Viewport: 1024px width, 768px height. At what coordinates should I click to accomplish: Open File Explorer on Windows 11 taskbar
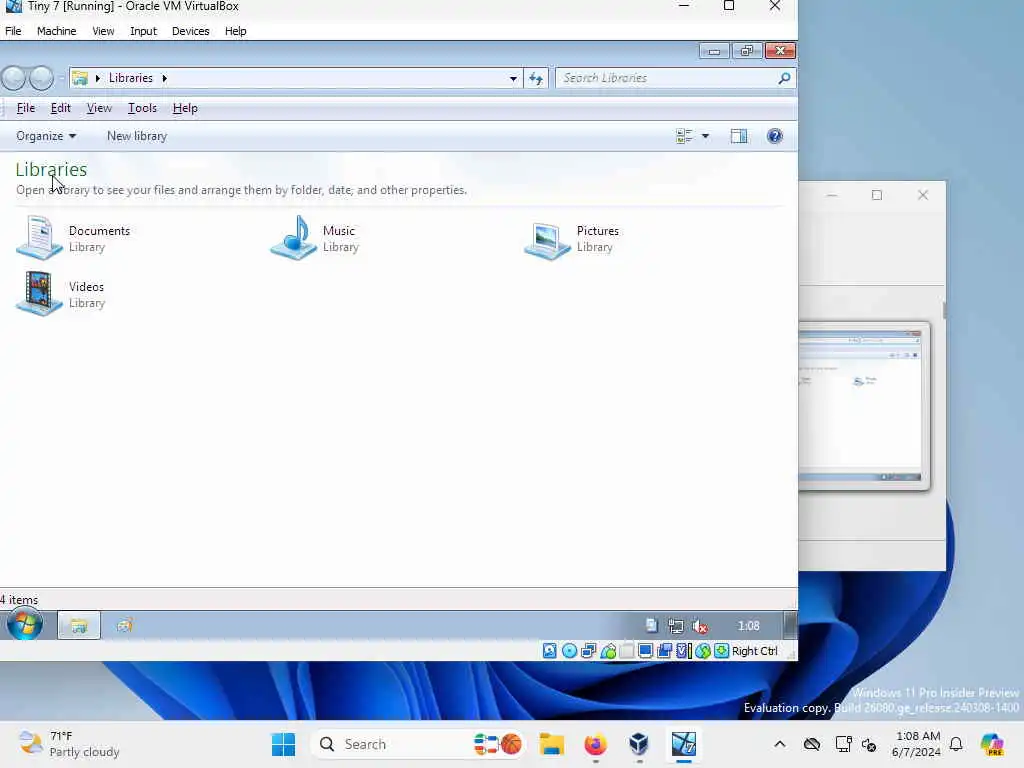click(x=552, y=744)
